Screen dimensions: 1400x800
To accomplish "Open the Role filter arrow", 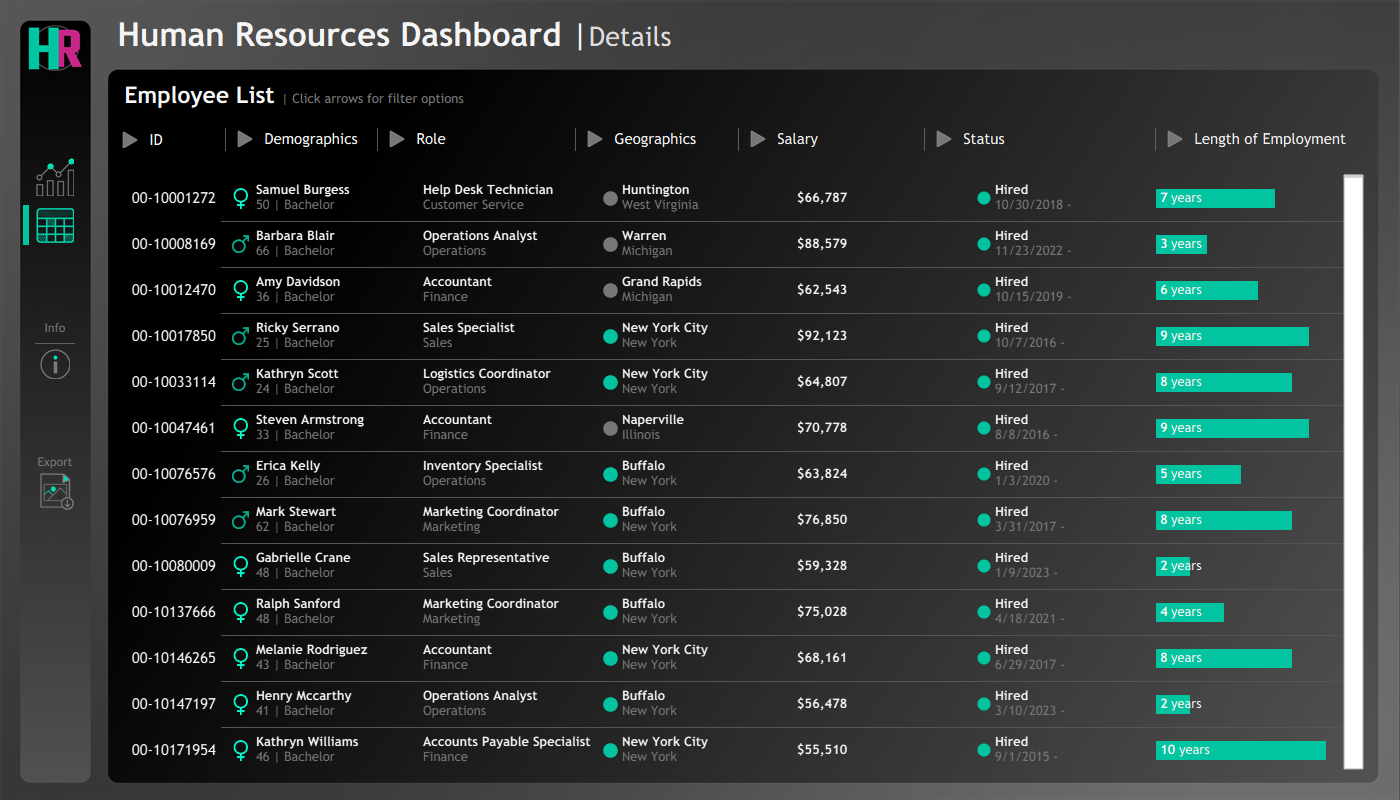I will click(397, 139).
